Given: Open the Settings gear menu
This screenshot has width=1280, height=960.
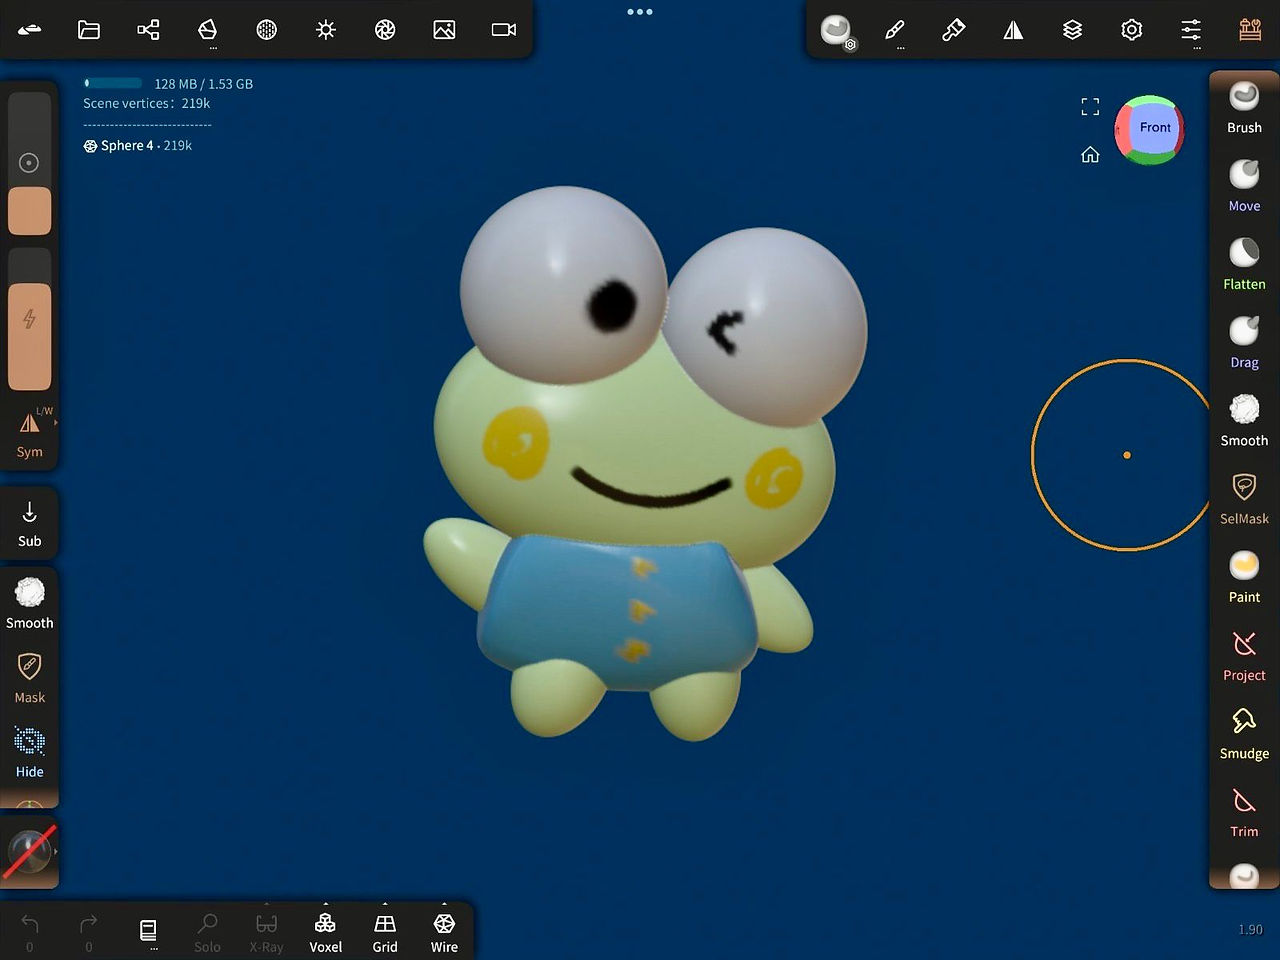Looking at the screenshot, I should tap(1132, 30).
